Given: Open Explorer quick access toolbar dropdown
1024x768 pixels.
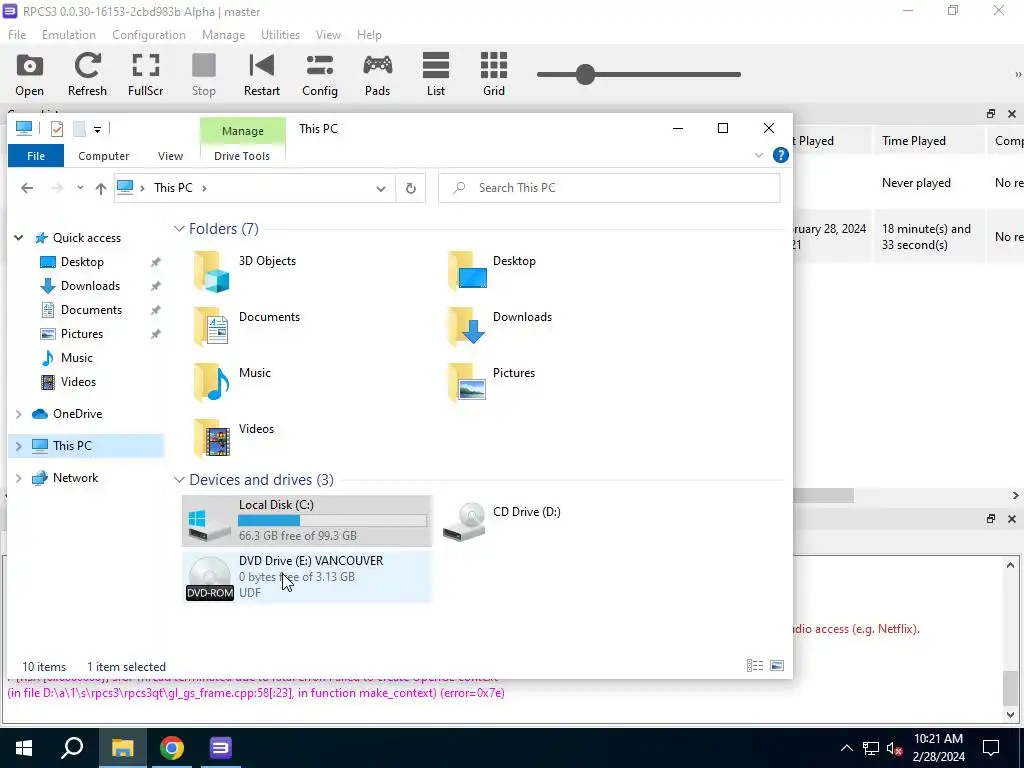Looking at the screenshot, I should [97, 129].
